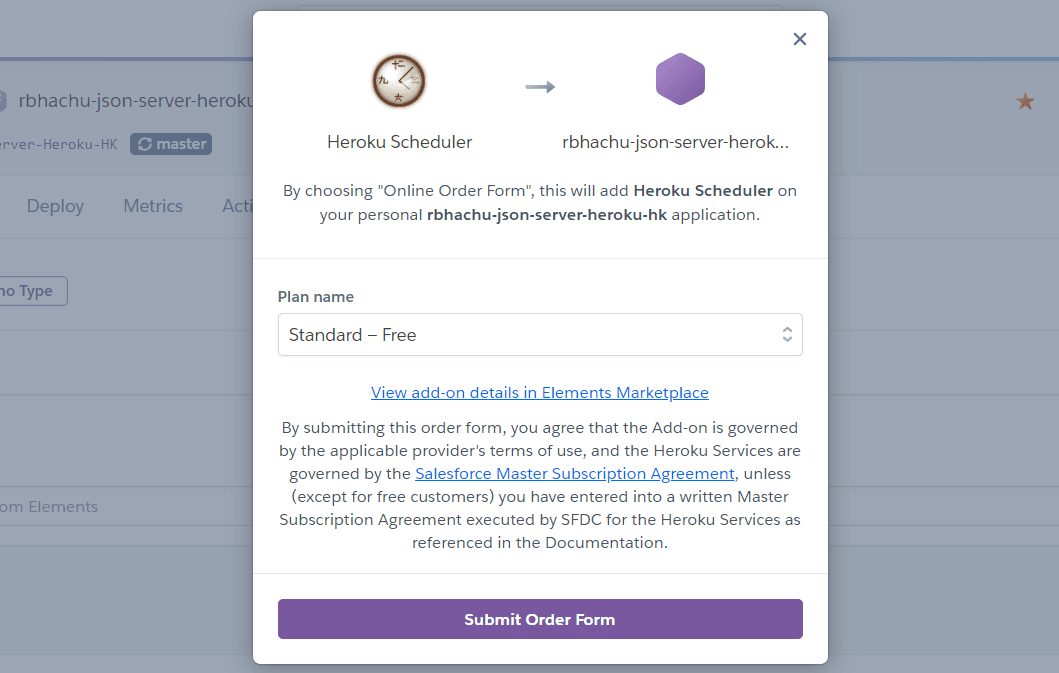Click the Server-Heroku-HK repository text
1059x673 pixels.
click(58, 145)
